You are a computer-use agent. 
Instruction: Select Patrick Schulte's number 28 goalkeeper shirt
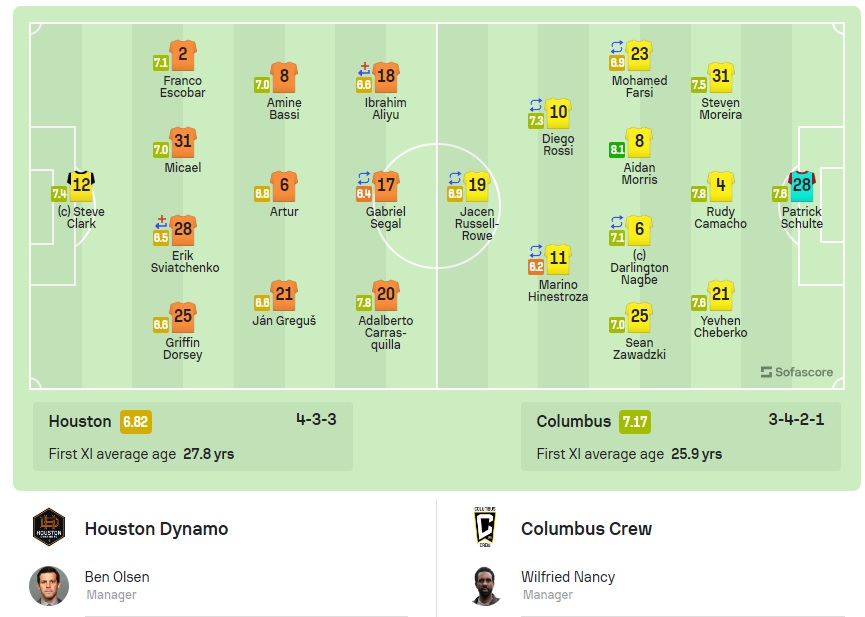[801, 185]
